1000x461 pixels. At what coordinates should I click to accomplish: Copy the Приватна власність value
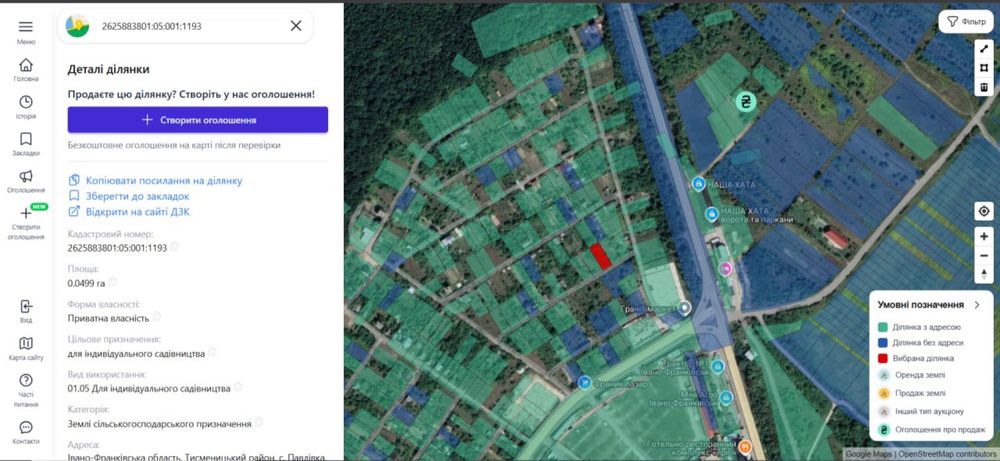[156, 317]
